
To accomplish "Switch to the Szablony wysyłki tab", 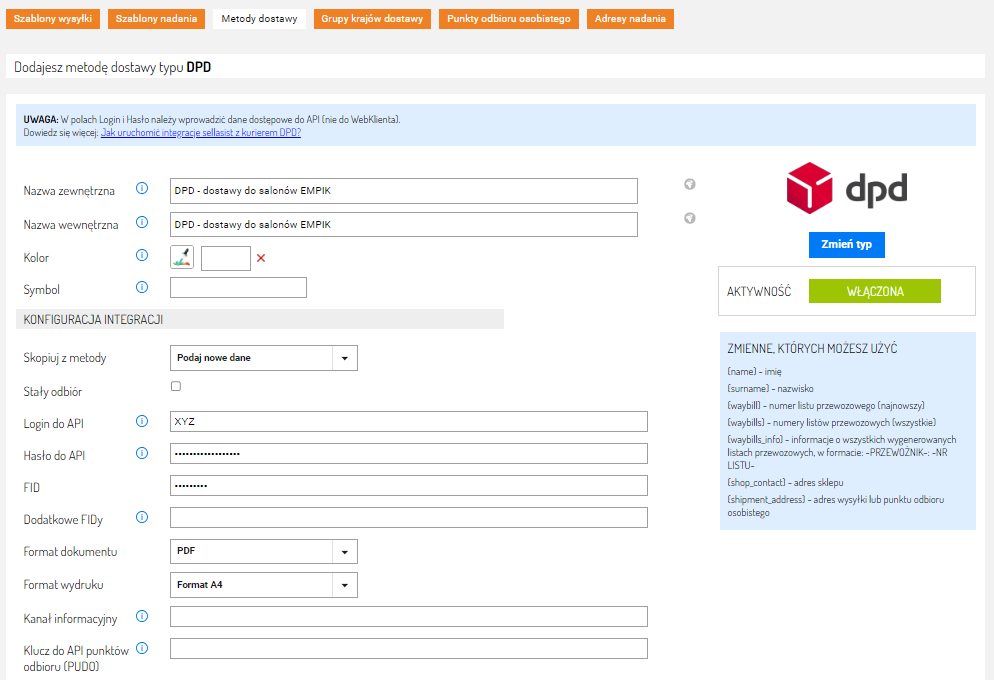I will (53, 19).
